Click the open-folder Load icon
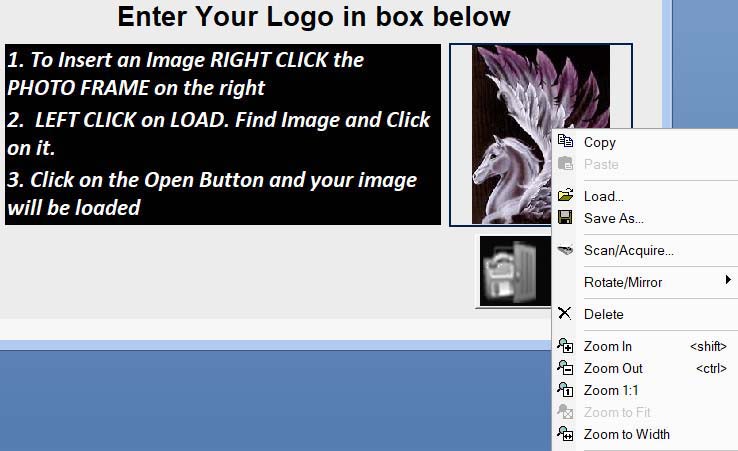Viewport: 738px width, 451px height. tap(565, 195)
